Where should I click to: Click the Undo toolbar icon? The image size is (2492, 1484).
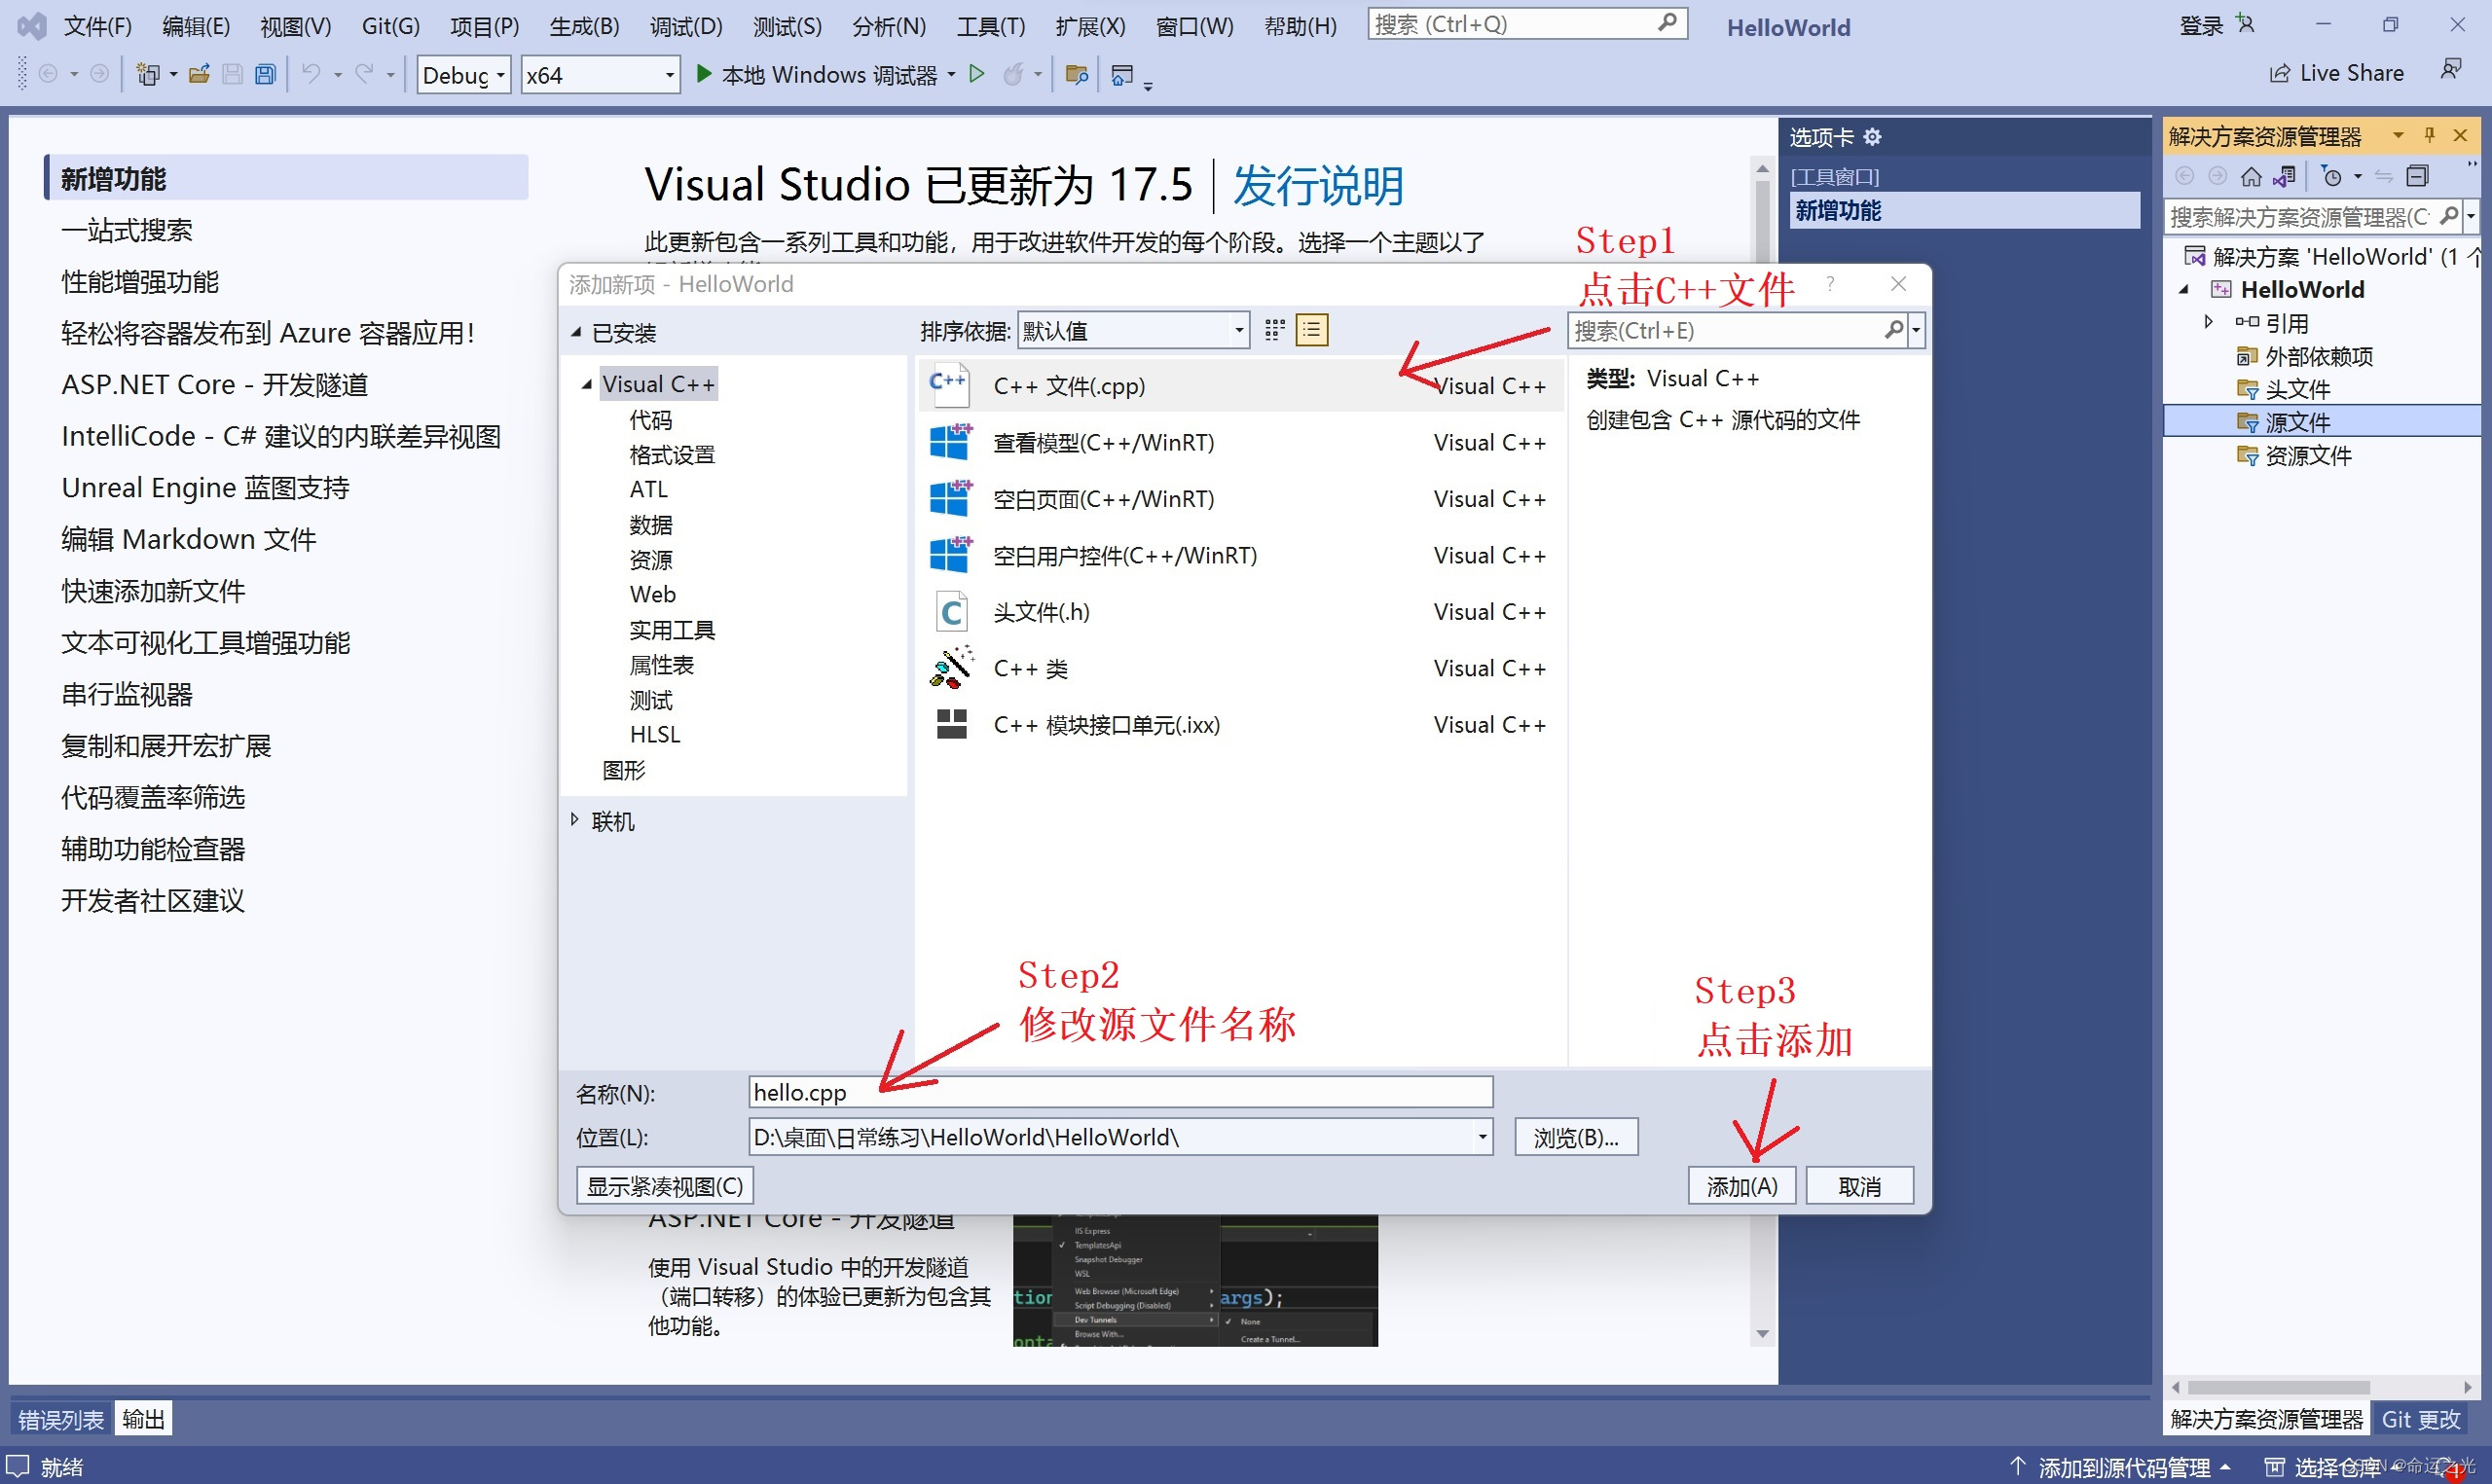click(x=312, y=74)
